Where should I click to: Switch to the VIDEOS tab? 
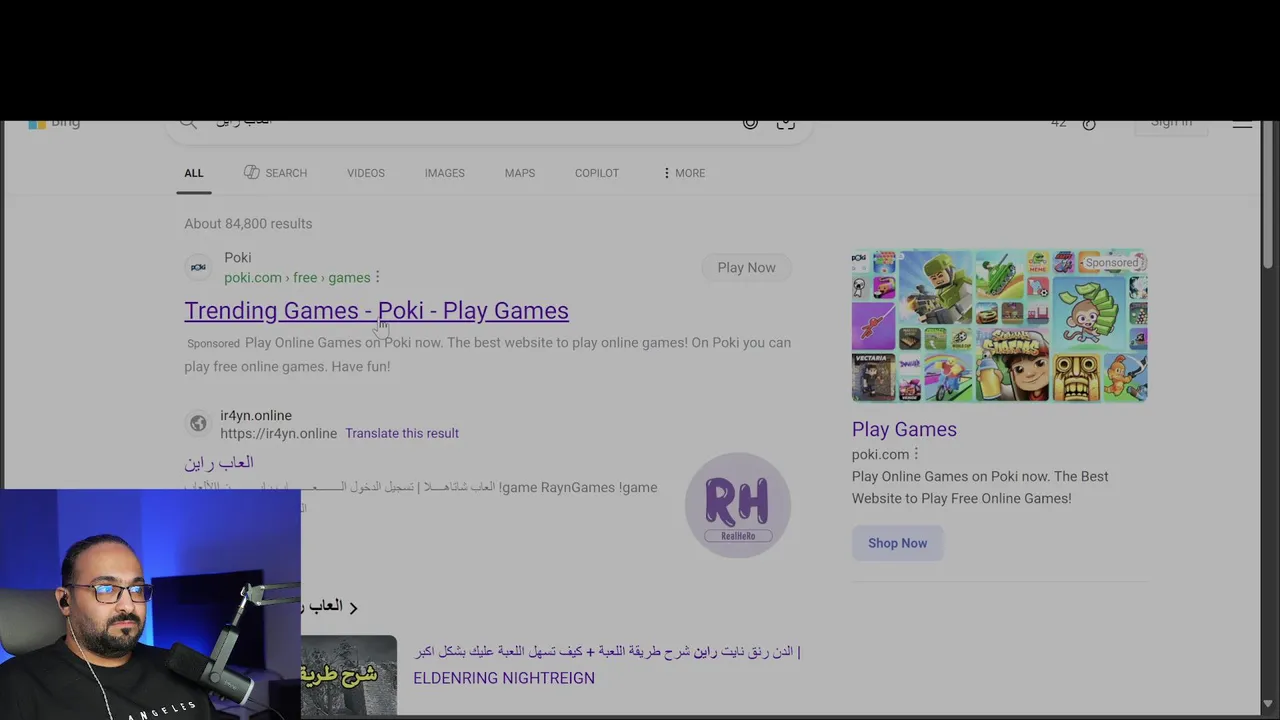click(366, 173)
